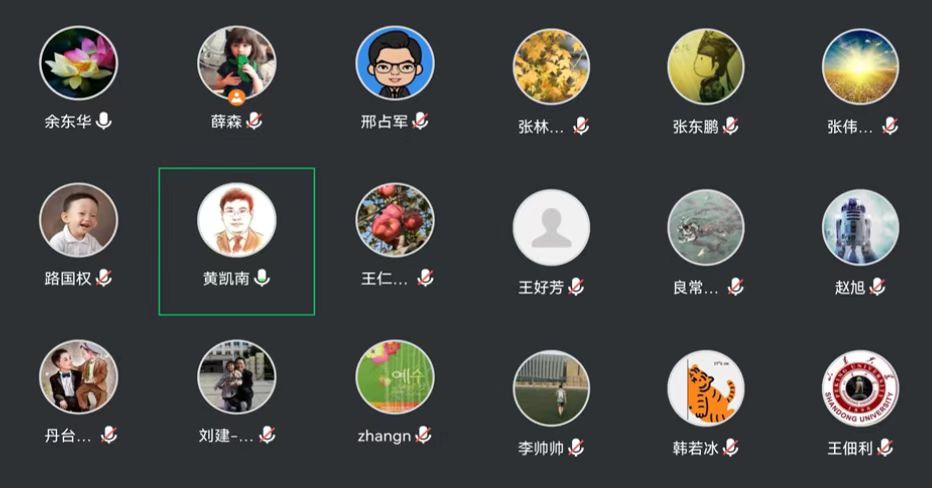This screenshot has width=932, height=488.
Task: Click the muted mic icon next to 张东鹏
Action: pos(731,126)
